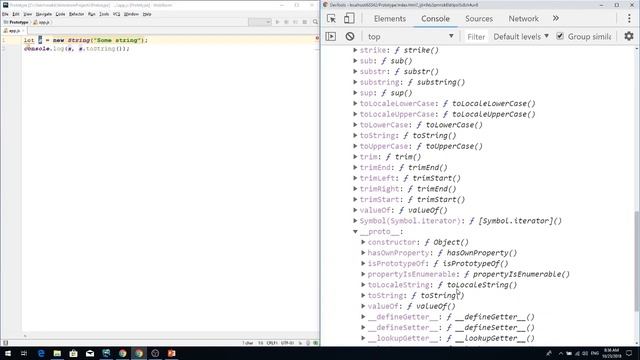The image size is (640, 360).
Task: Open Task View on the taskbar
Action: pos(24,353)
